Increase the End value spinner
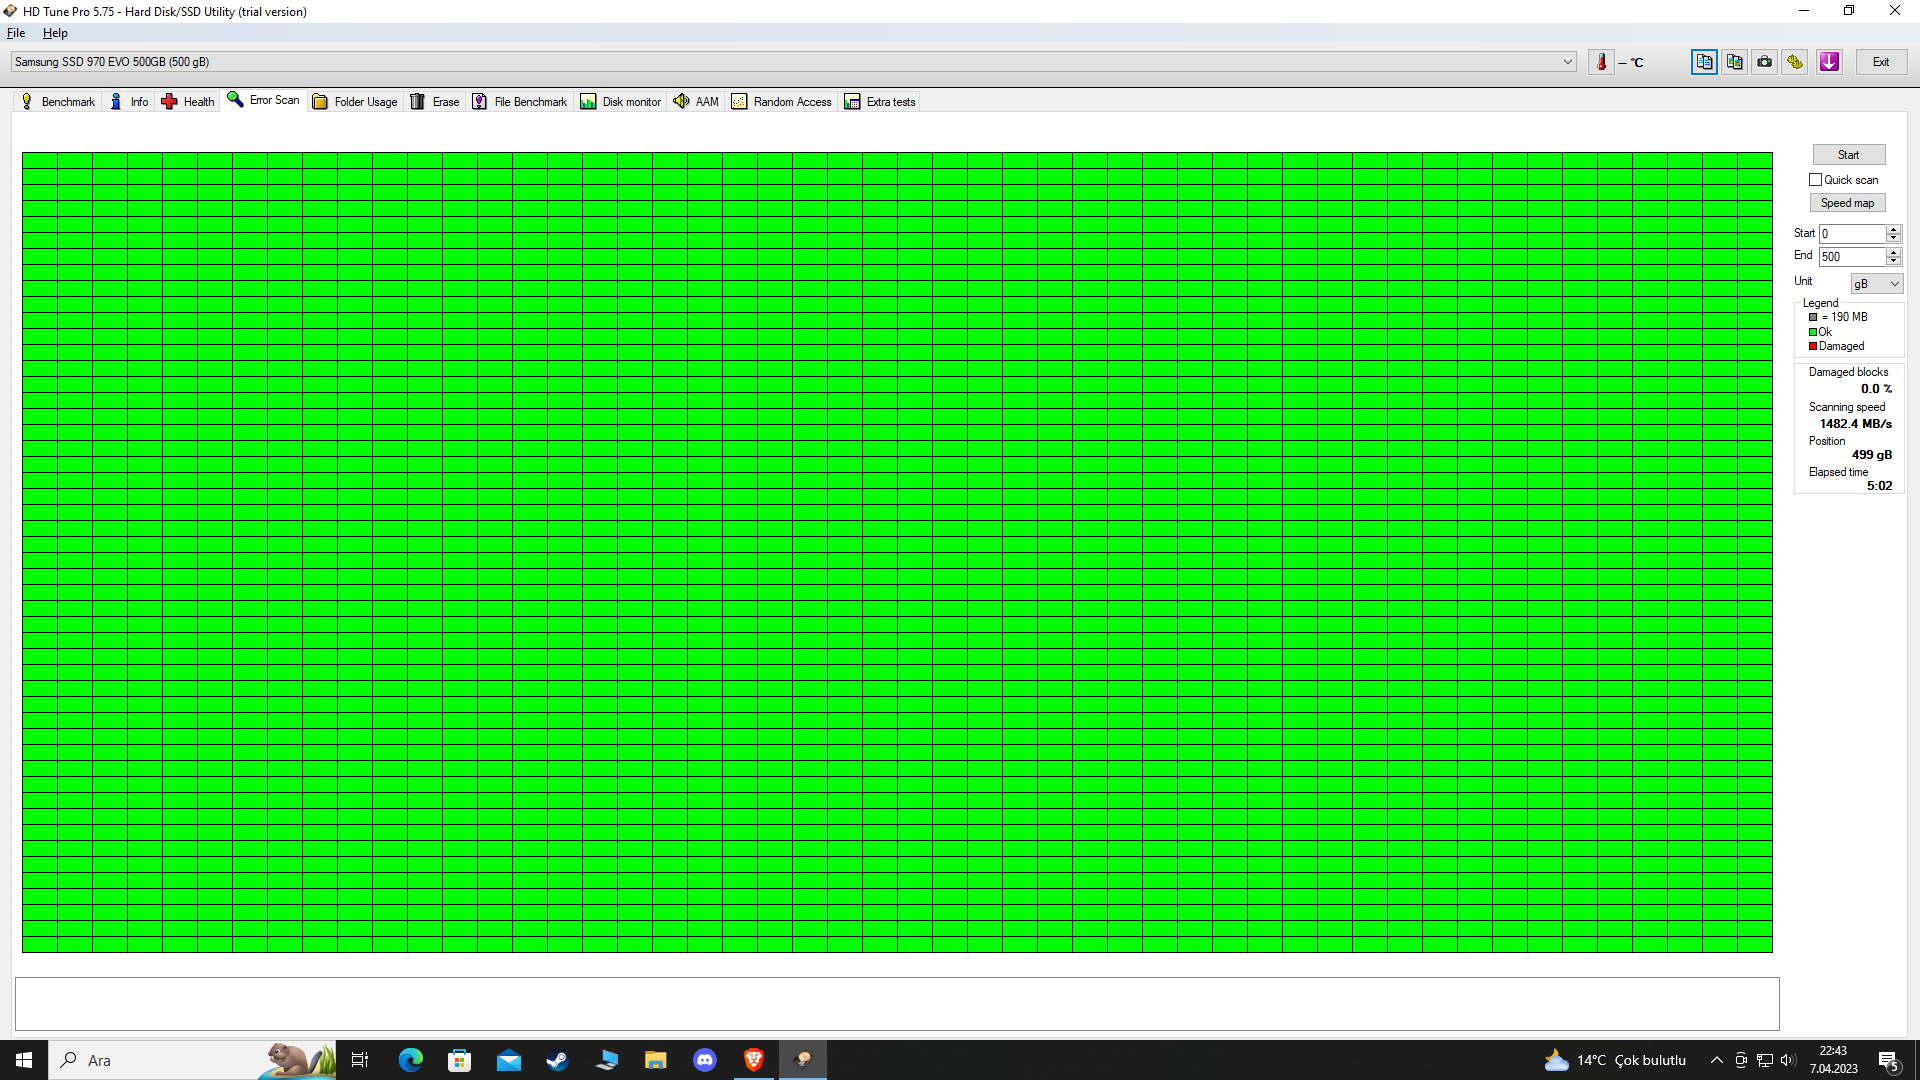Image resolution: width=1920 pixels, height=1080 pixels. click(x=1893, y=252)
